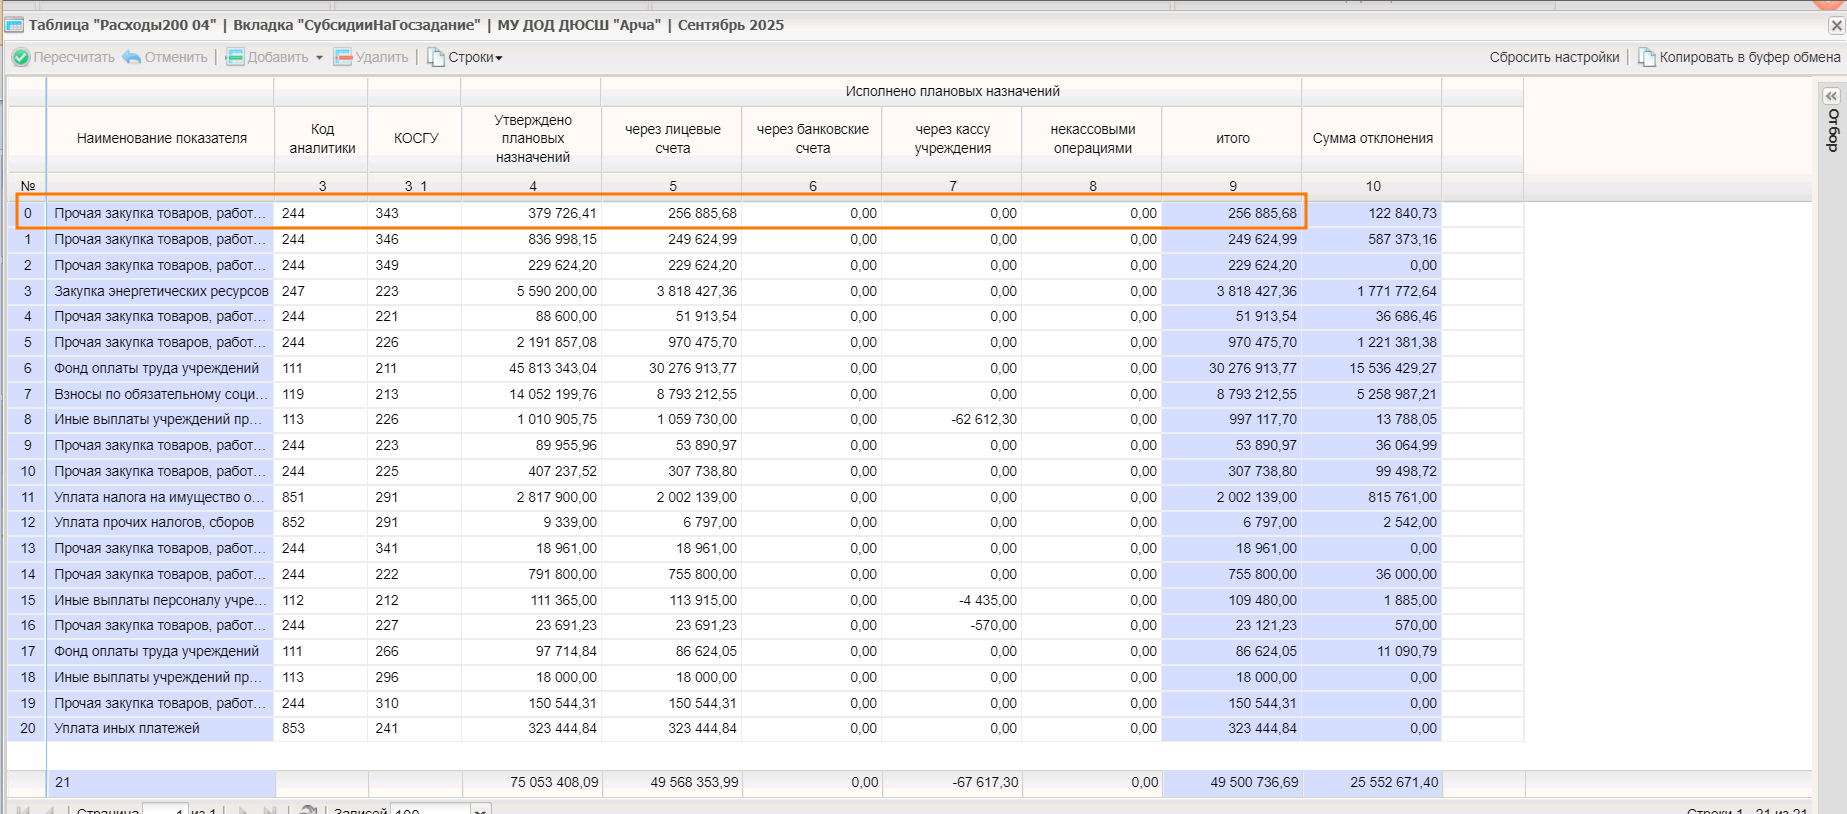
Task: Open the Отбор vertical panel tab
Action: (1833, 130)
